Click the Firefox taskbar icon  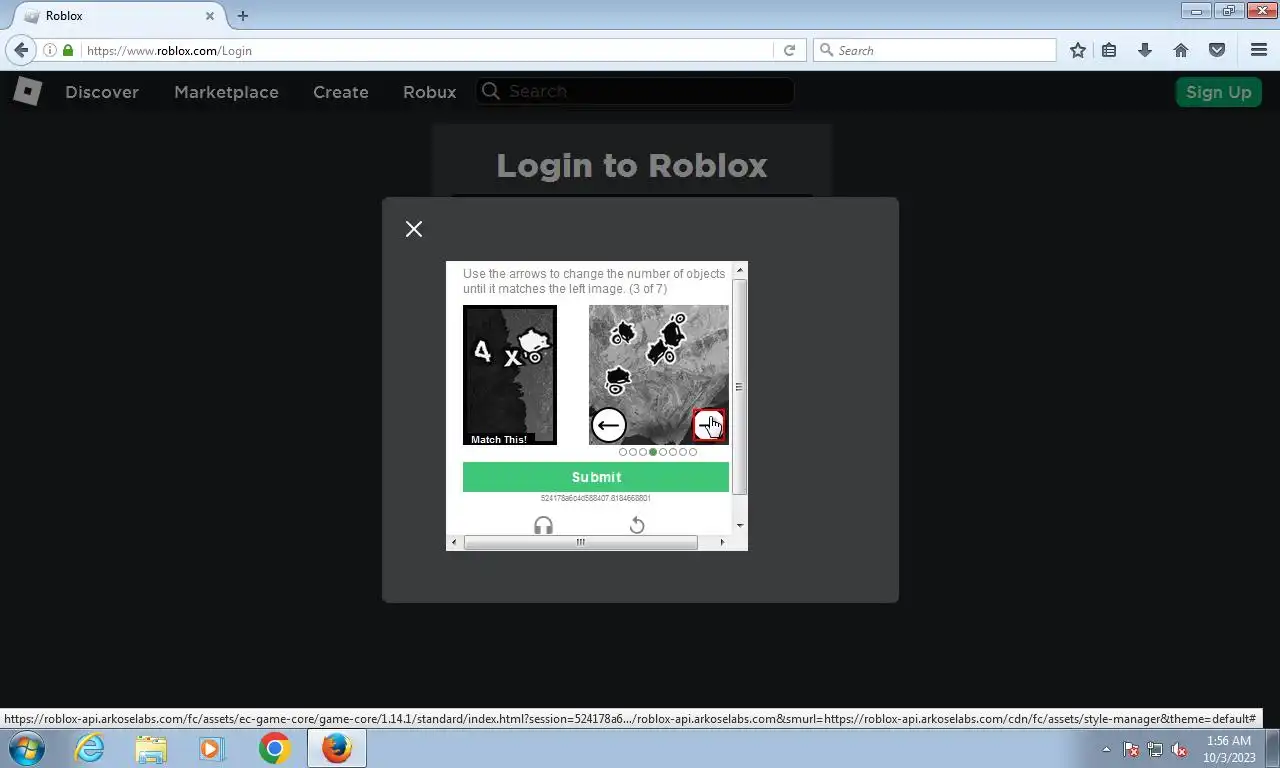tap(337, 748)
